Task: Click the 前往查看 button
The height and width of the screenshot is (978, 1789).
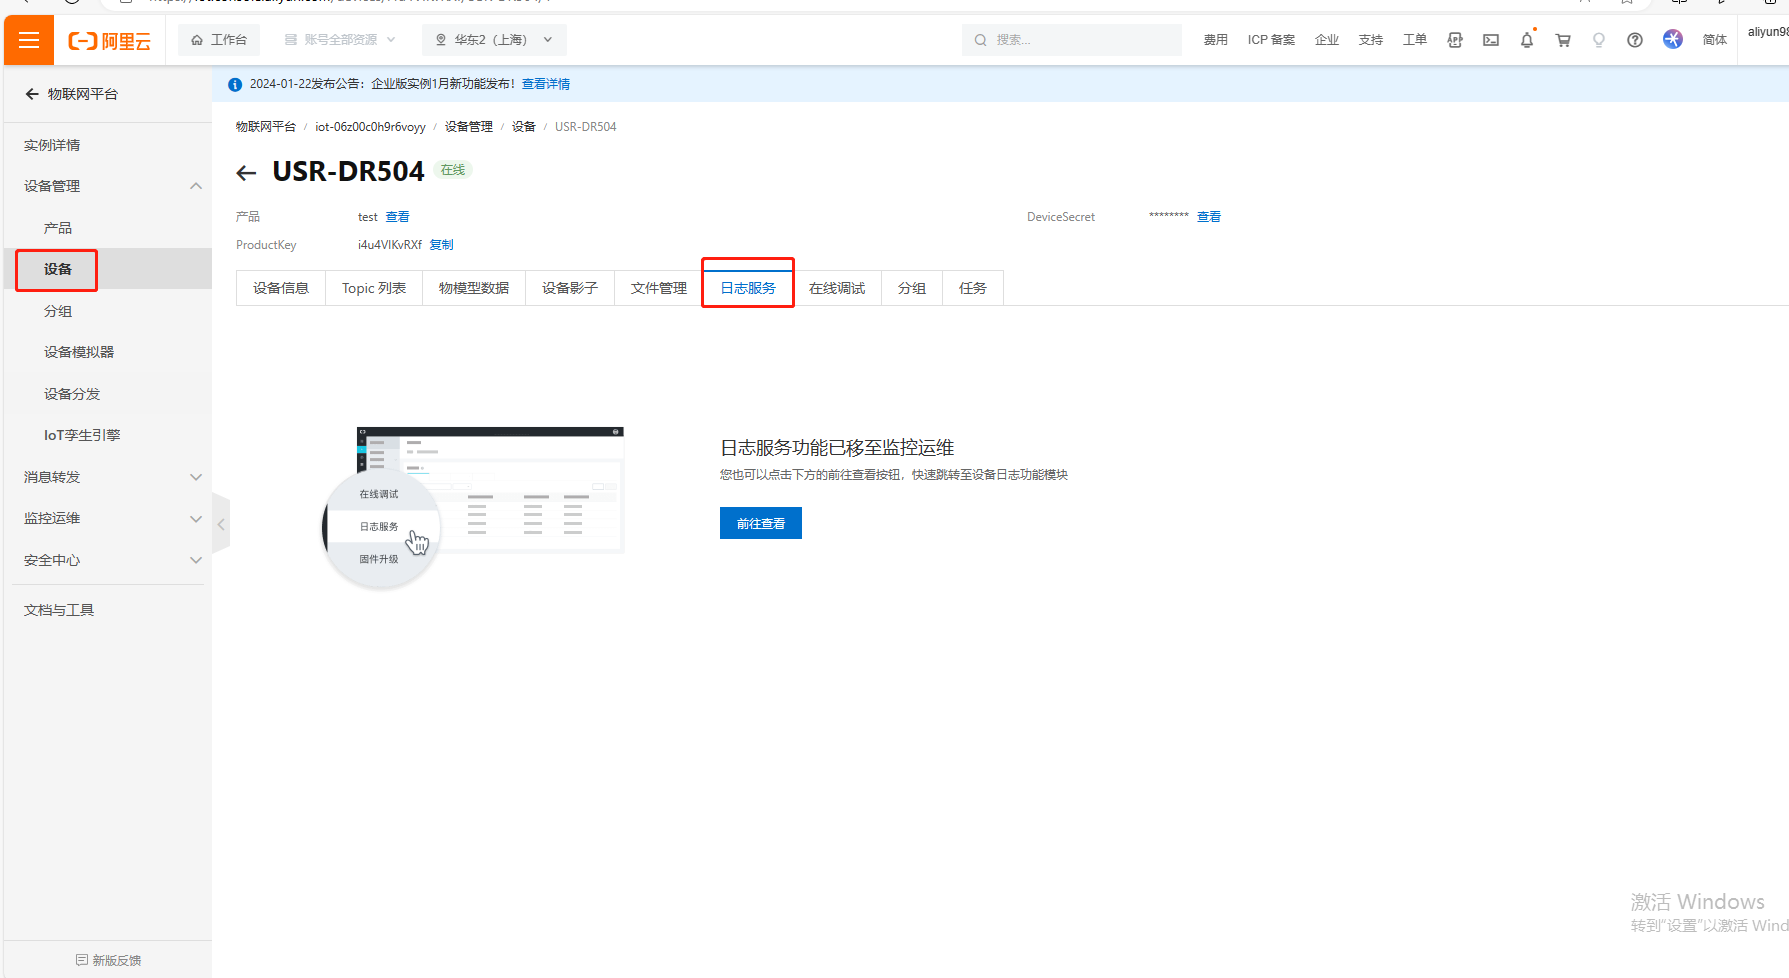Action: 760,523
